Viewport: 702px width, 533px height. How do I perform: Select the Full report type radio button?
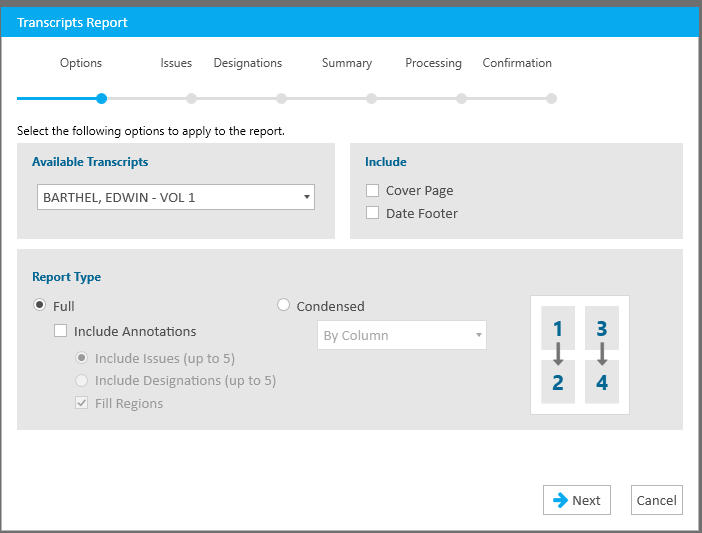[39, 305]
